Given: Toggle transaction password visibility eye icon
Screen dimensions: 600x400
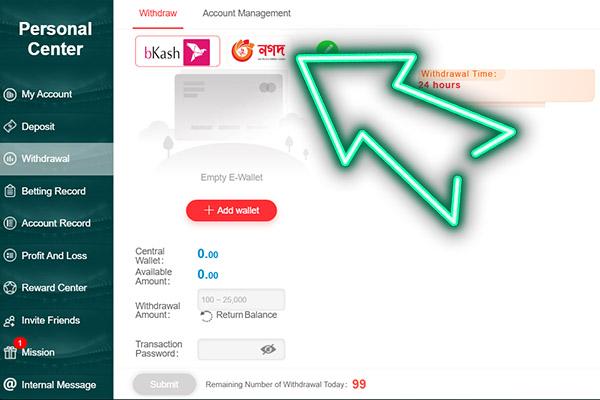Looking at the screenshot, I should tap(268, 349).
